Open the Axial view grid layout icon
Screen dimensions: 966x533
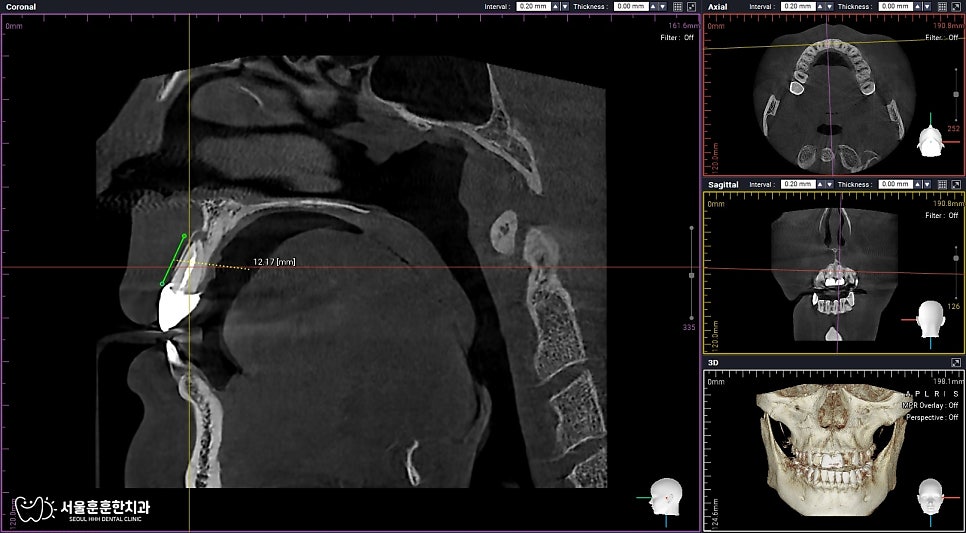[x=942, y=7]
